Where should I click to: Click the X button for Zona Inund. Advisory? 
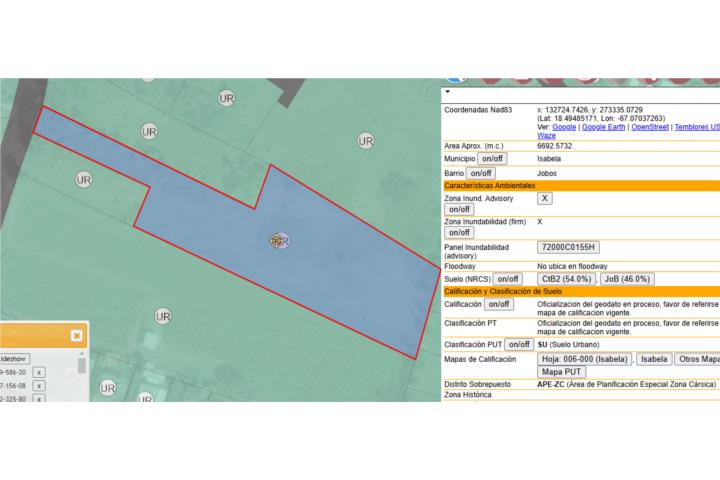pyautogui.click(x=545, y=198)
